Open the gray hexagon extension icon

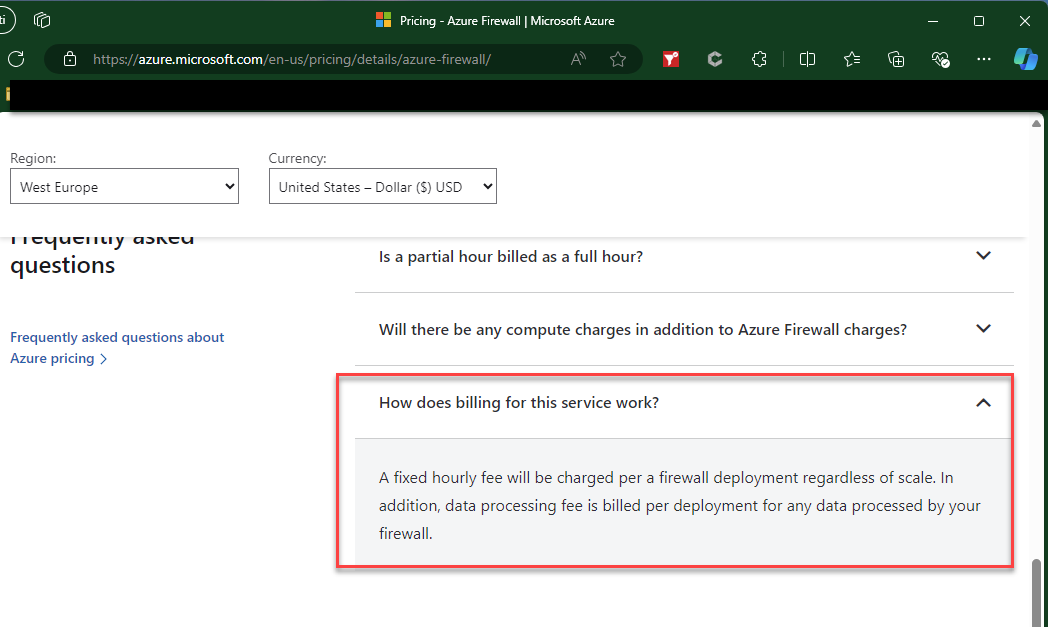[x=714, y=59]
